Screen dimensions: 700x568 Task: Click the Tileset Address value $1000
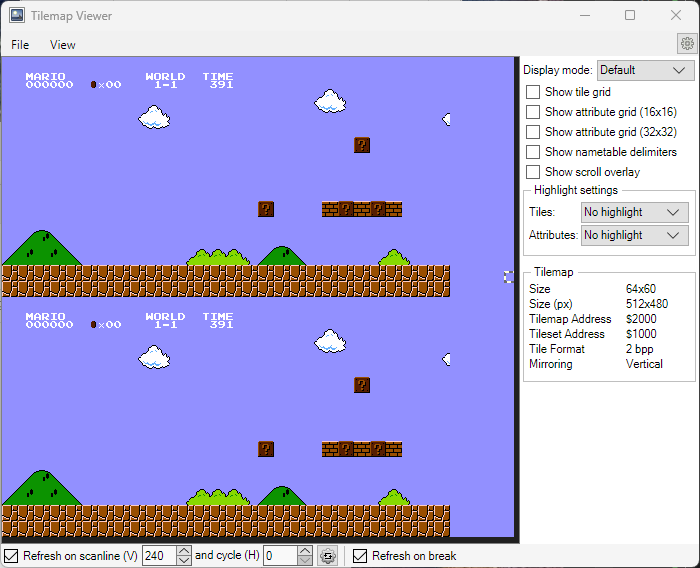641,334
